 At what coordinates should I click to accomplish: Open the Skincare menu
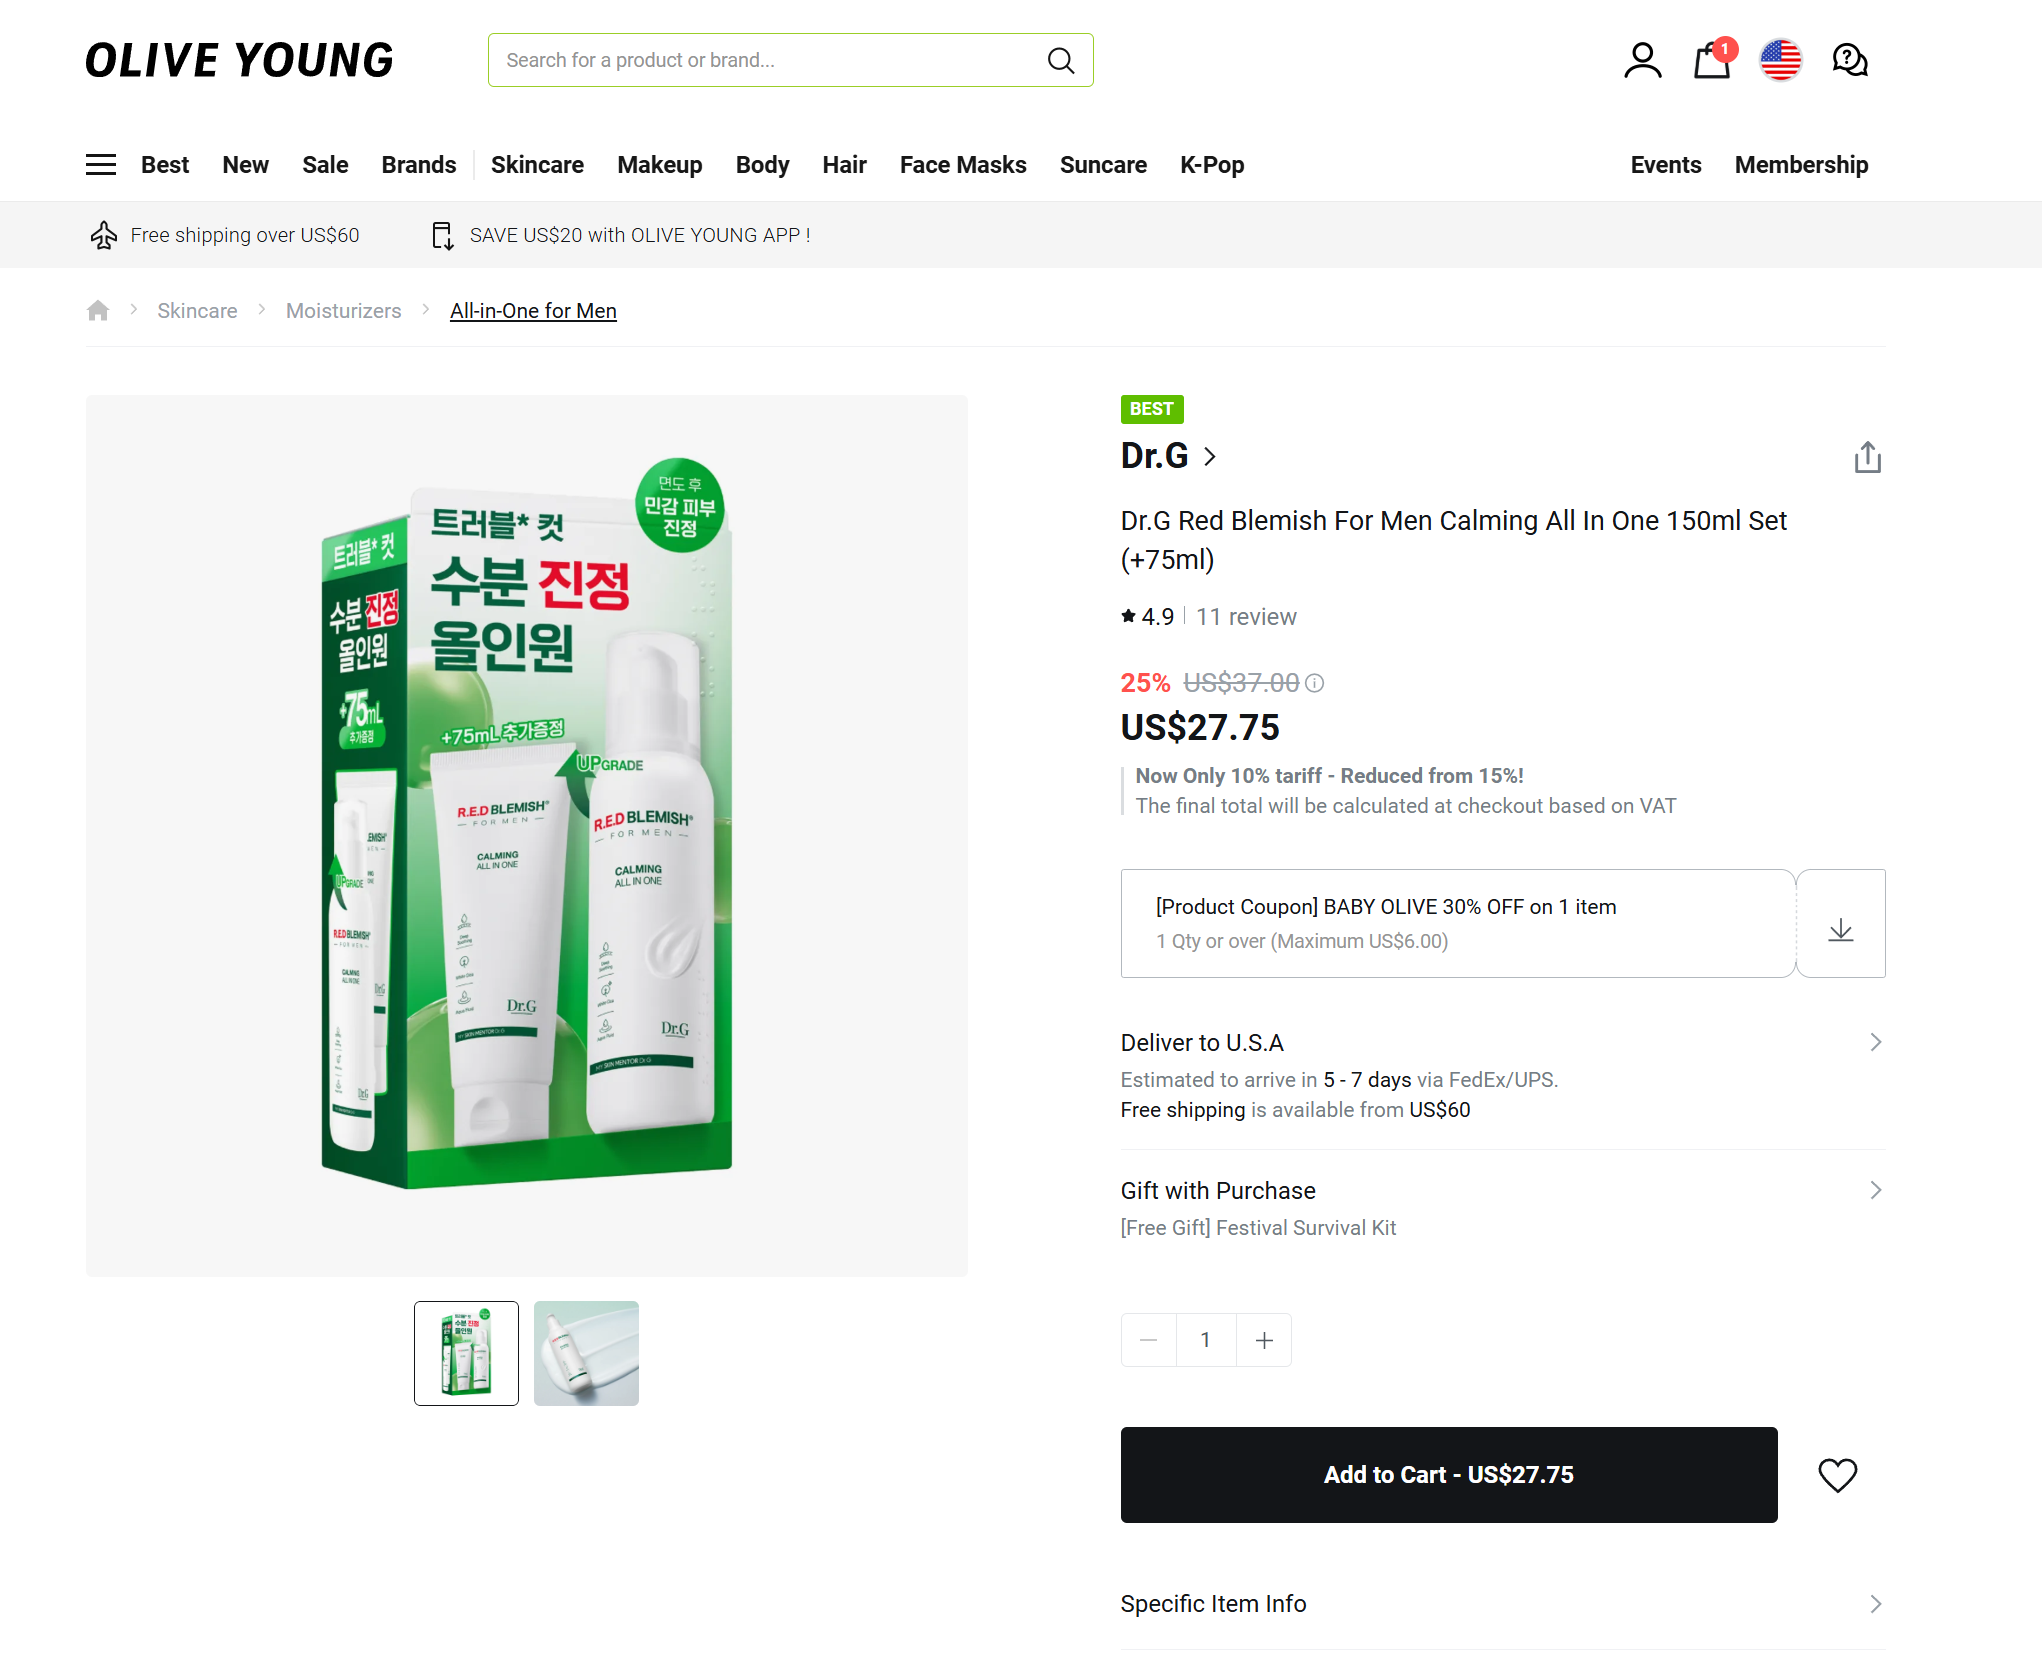[x=537, y=165]
